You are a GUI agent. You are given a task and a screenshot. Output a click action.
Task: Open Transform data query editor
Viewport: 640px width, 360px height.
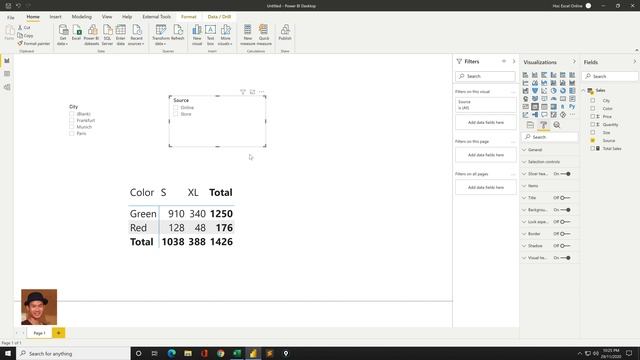click(x=161, y=35)
